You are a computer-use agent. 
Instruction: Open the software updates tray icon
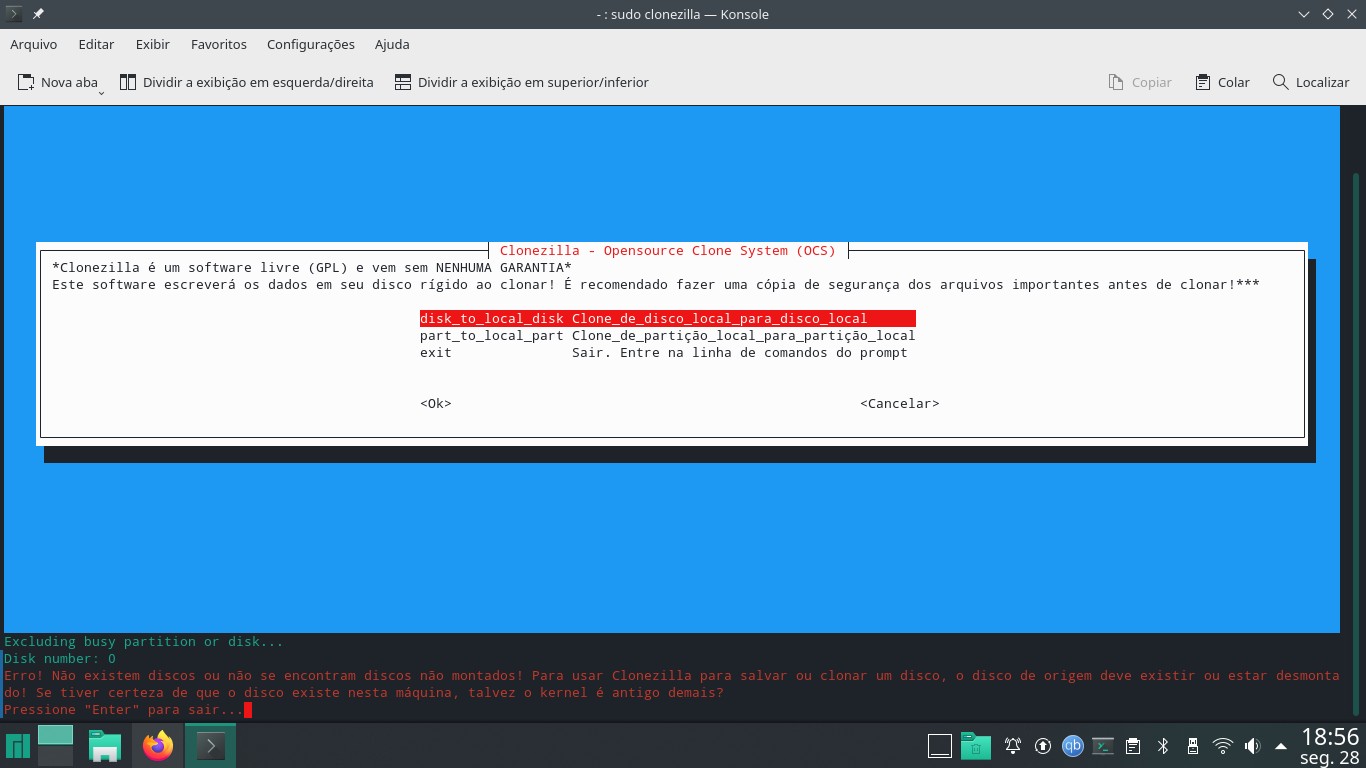(1043, 746)
